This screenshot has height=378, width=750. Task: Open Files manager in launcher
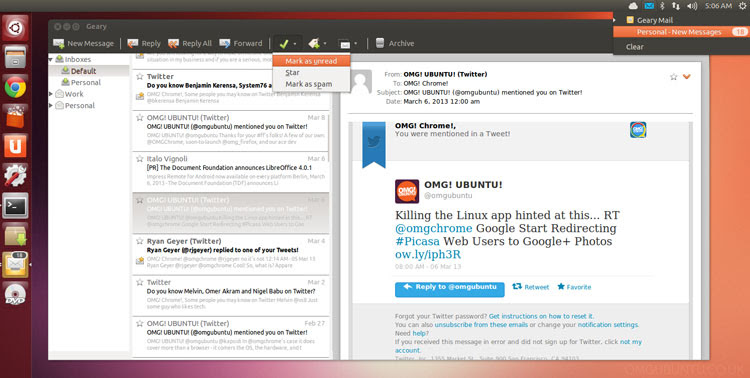pos(15,57)
